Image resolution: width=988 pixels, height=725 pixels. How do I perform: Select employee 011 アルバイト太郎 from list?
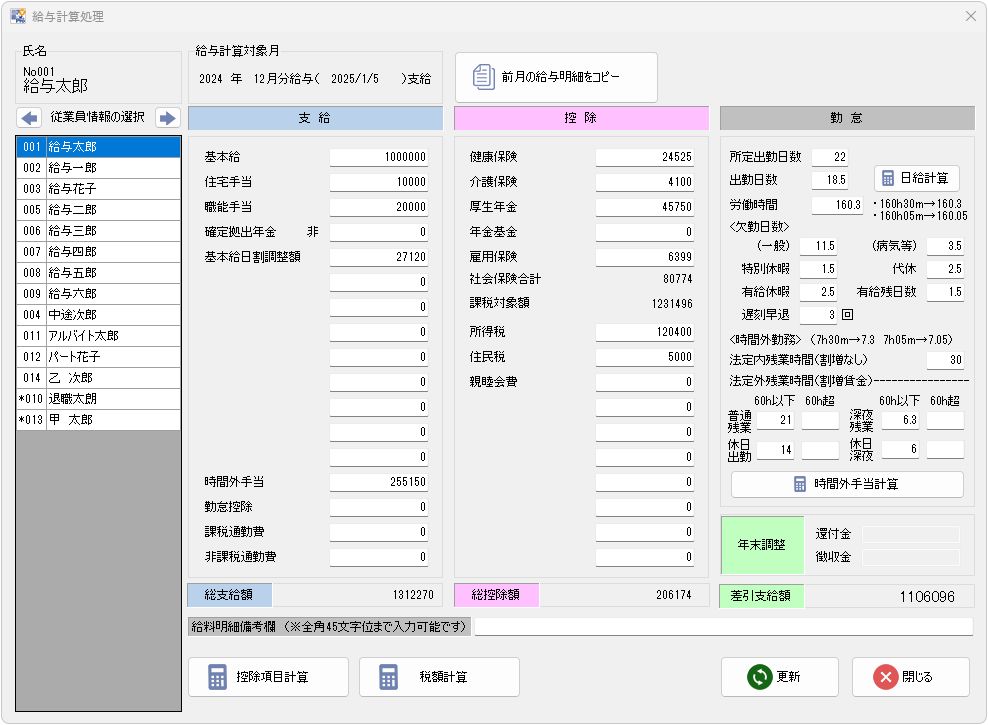[98, 336]
